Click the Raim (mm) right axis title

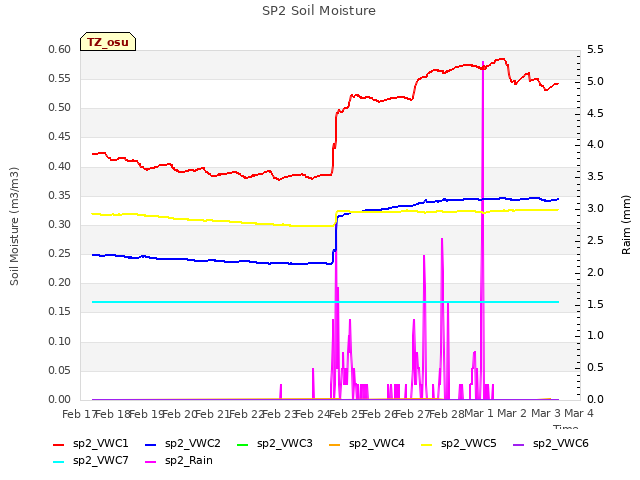click(626, 225)
